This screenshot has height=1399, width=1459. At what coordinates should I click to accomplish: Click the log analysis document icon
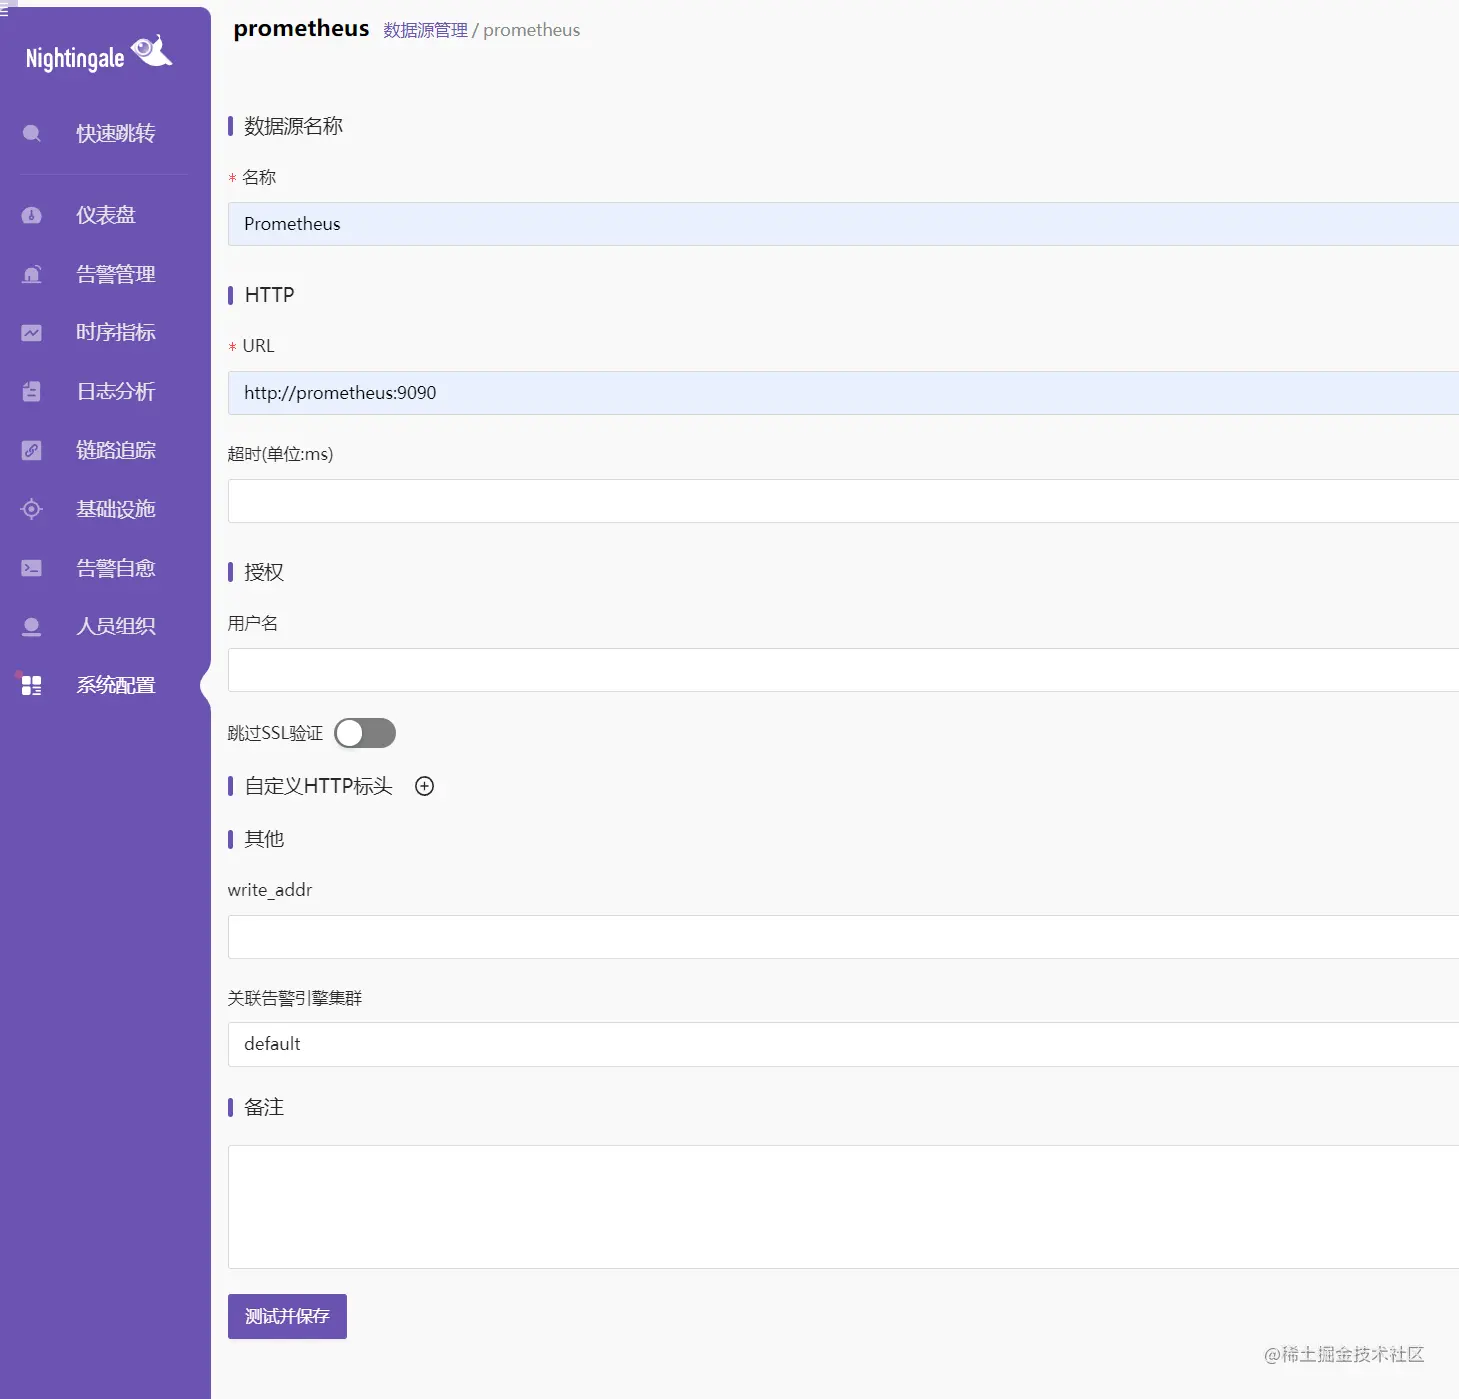pyautogui.click(x=32, y=391)
